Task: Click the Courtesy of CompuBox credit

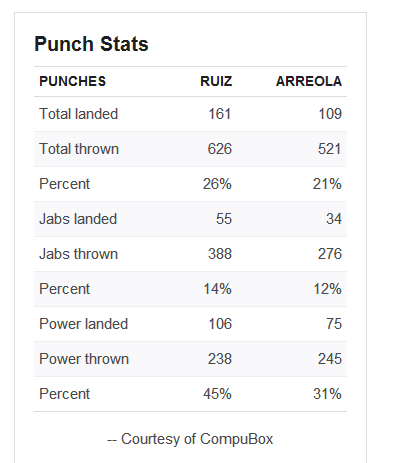Action: [x=190, y=439]
